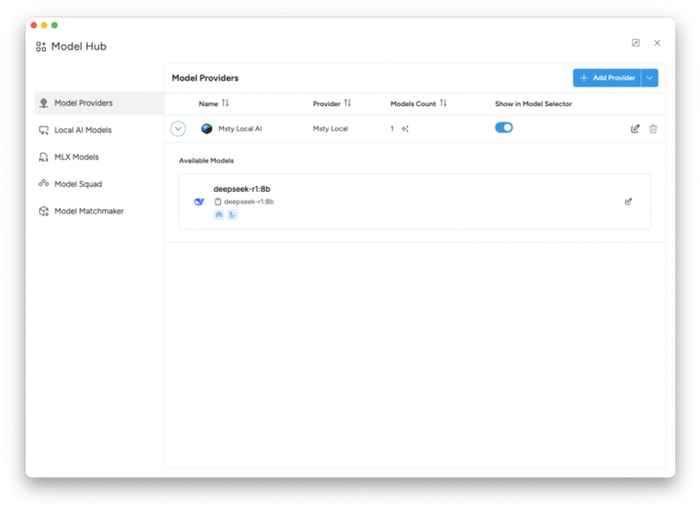The width and height of the screenshot is (700, 511).
Task: Copy the deepseek-r1:8b model ID
Action: point(218,202)
